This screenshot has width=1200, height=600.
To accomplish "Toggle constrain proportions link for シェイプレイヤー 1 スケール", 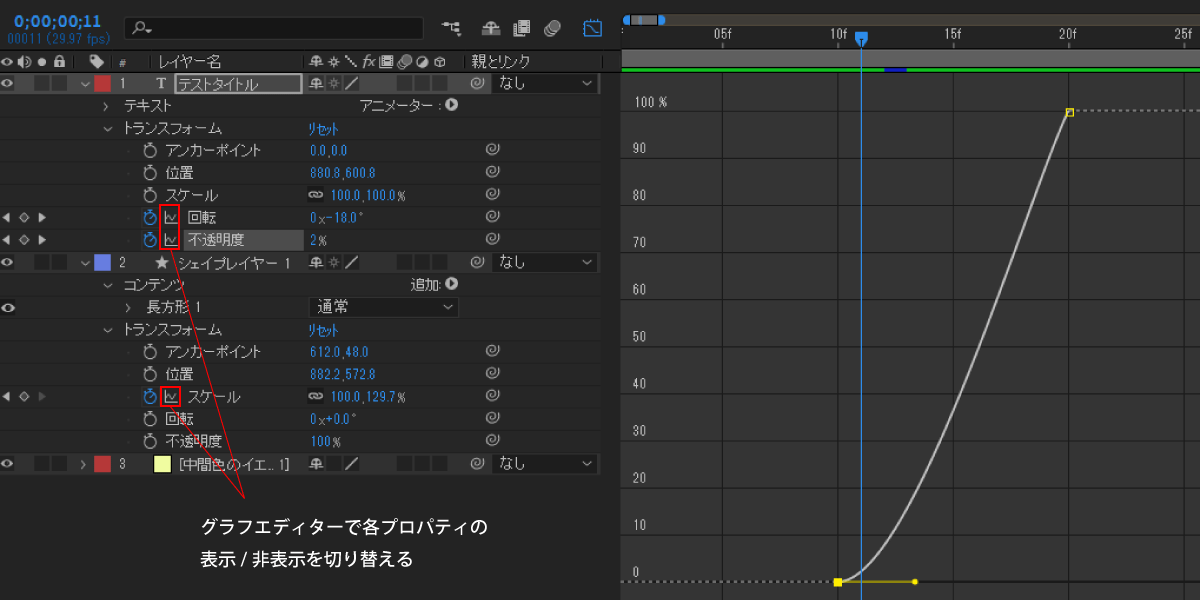I will click(316, 397).
